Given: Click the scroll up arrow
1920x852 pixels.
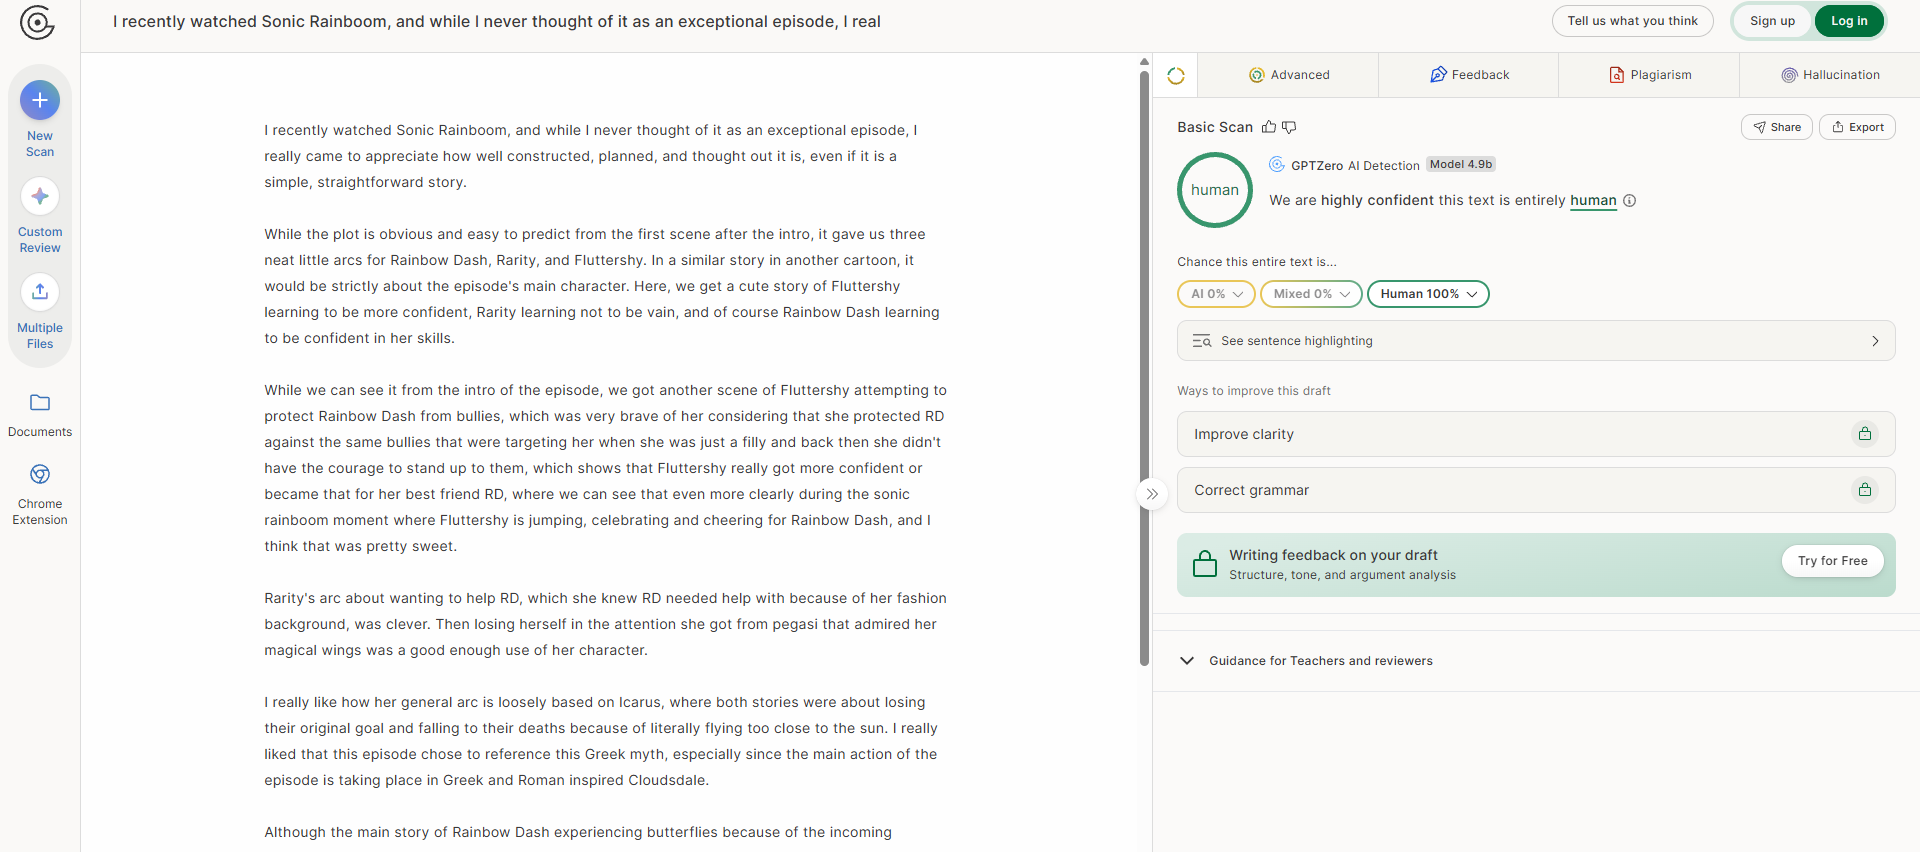Looking at the screenshot, I should 1144,62.
